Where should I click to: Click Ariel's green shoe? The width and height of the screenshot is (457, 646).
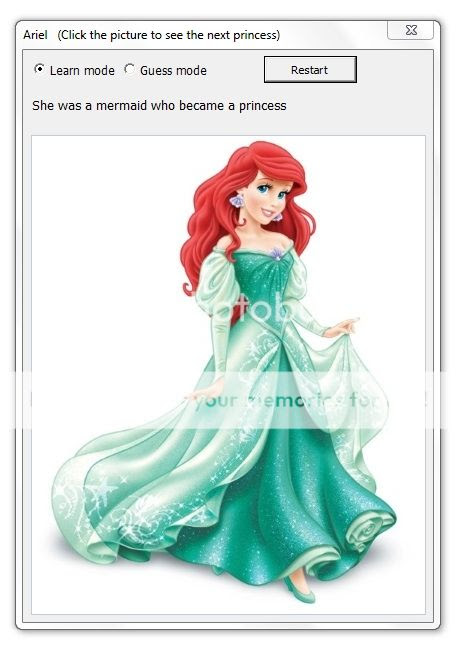pyautogui.click(x=300, y=590)
